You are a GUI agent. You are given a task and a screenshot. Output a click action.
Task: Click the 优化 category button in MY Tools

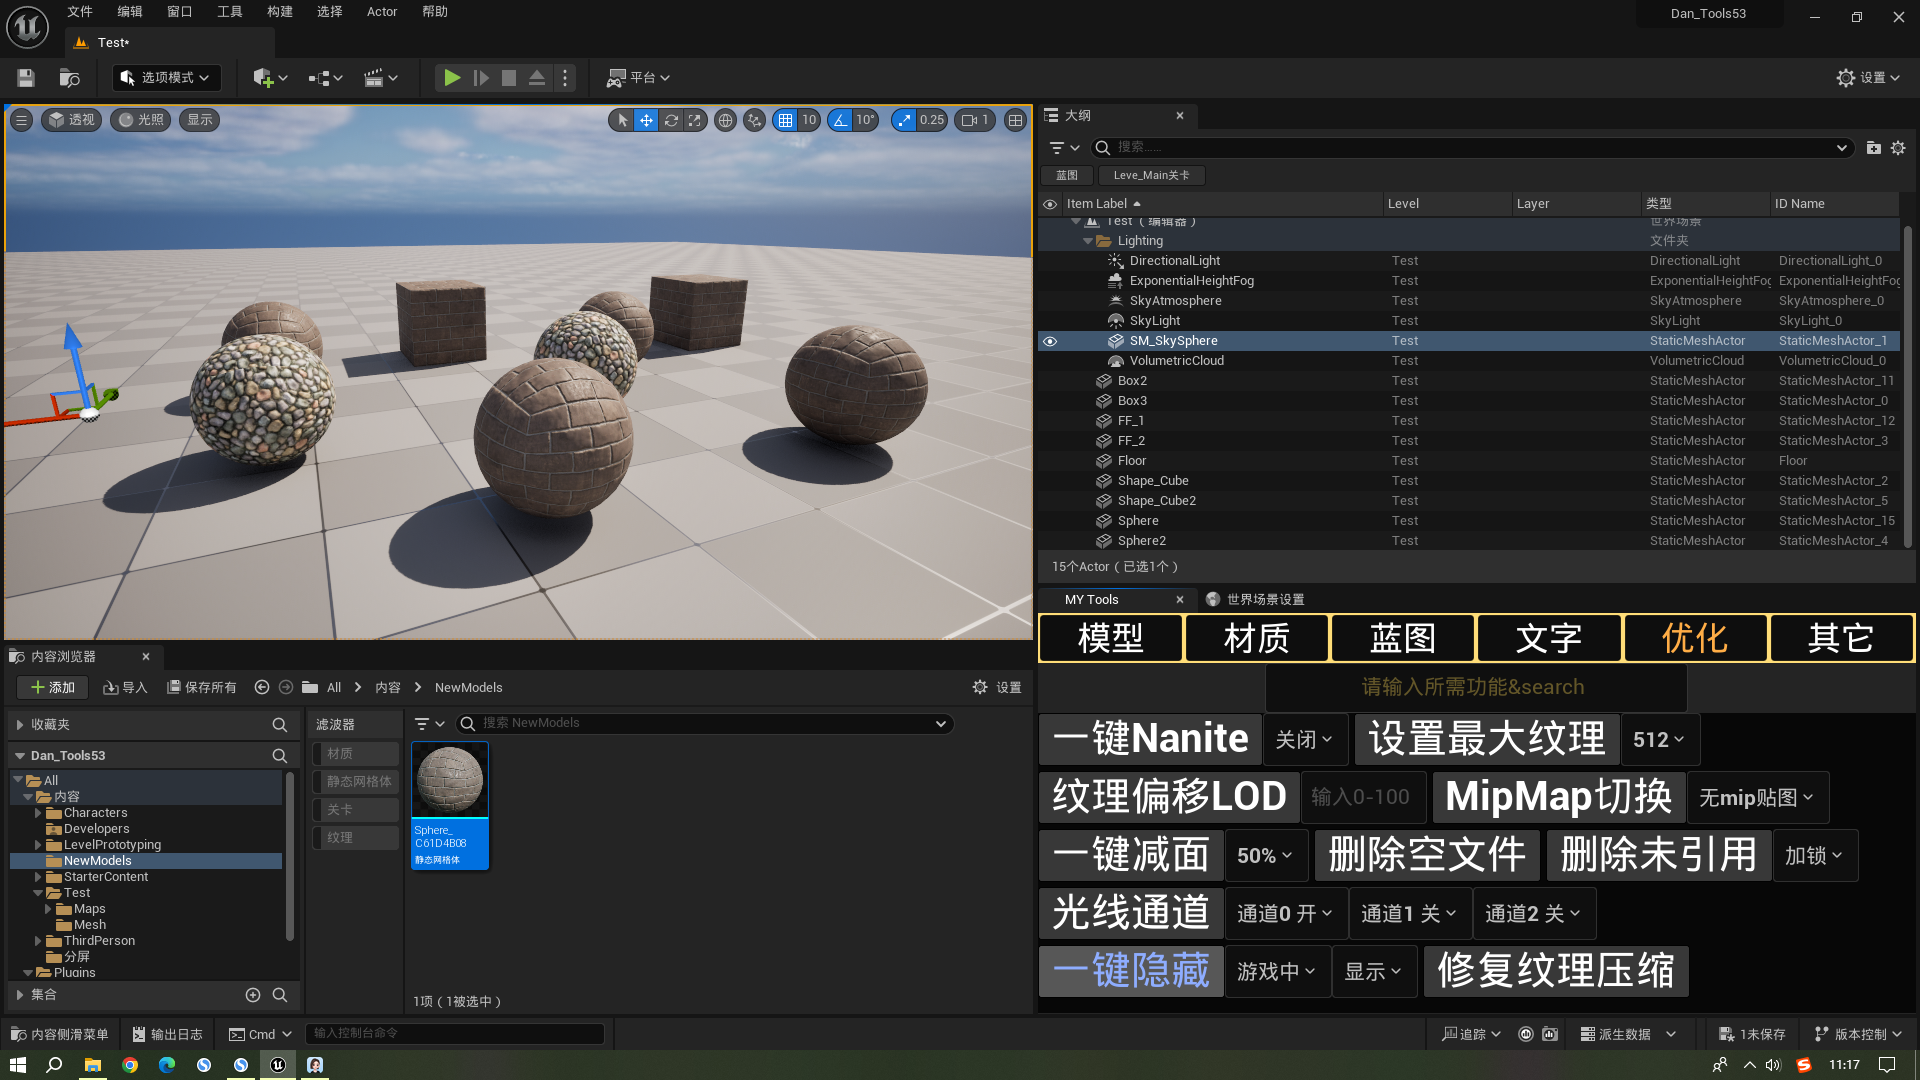(1695, 638)
